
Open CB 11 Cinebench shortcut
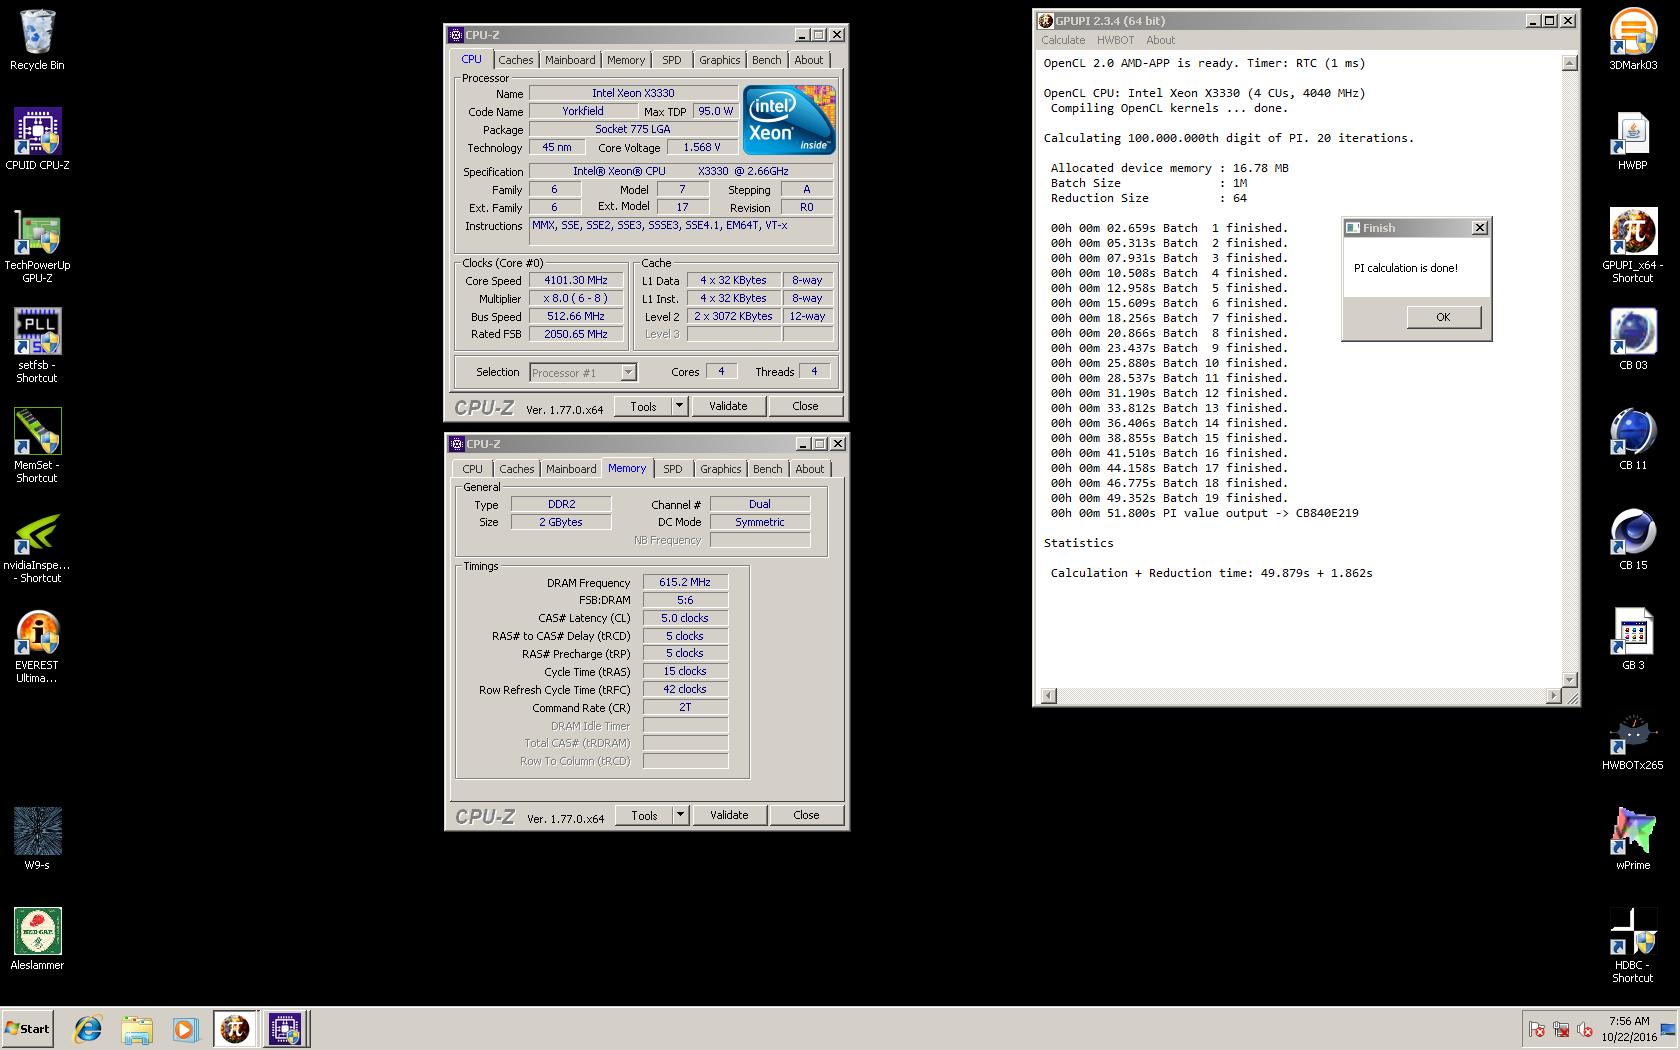tap(1633, 440)
